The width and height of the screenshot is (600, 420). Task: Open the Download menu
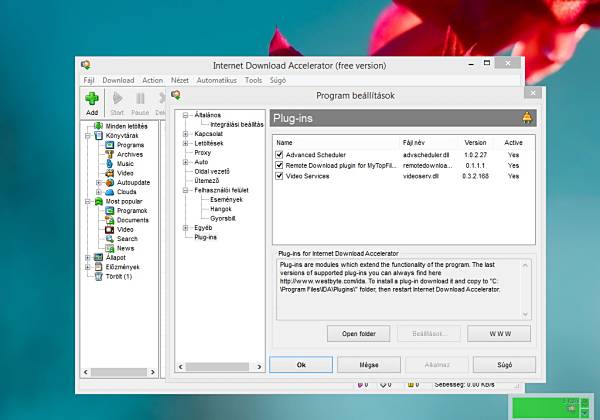[118, 80]
